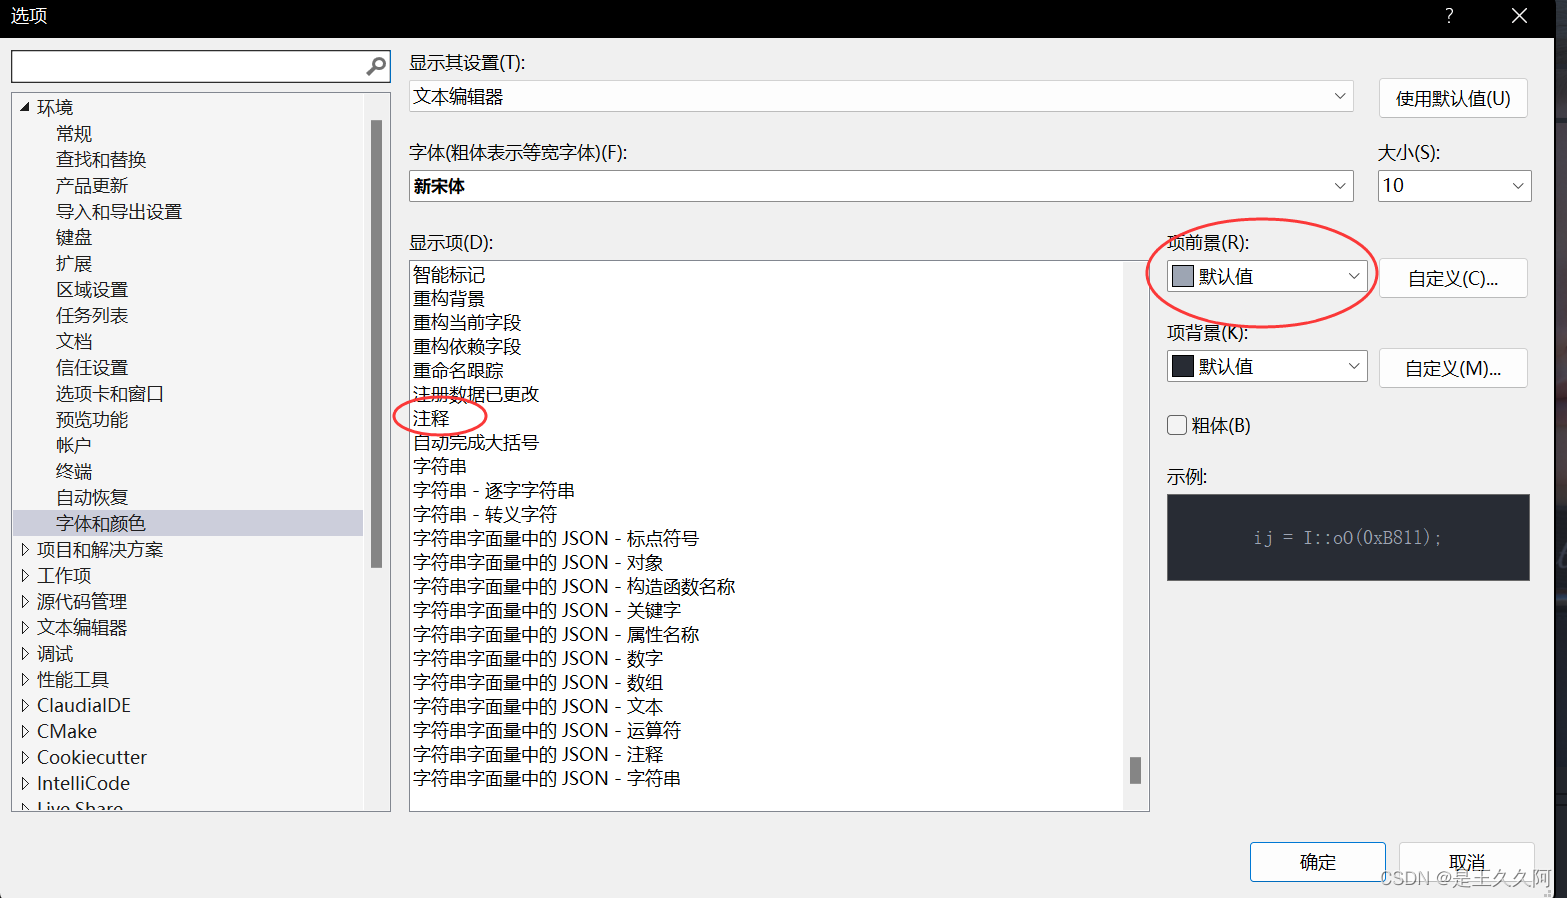Select 帐户 in tree
Viewport: 1567px width, 898px height.
click(74, 445)
